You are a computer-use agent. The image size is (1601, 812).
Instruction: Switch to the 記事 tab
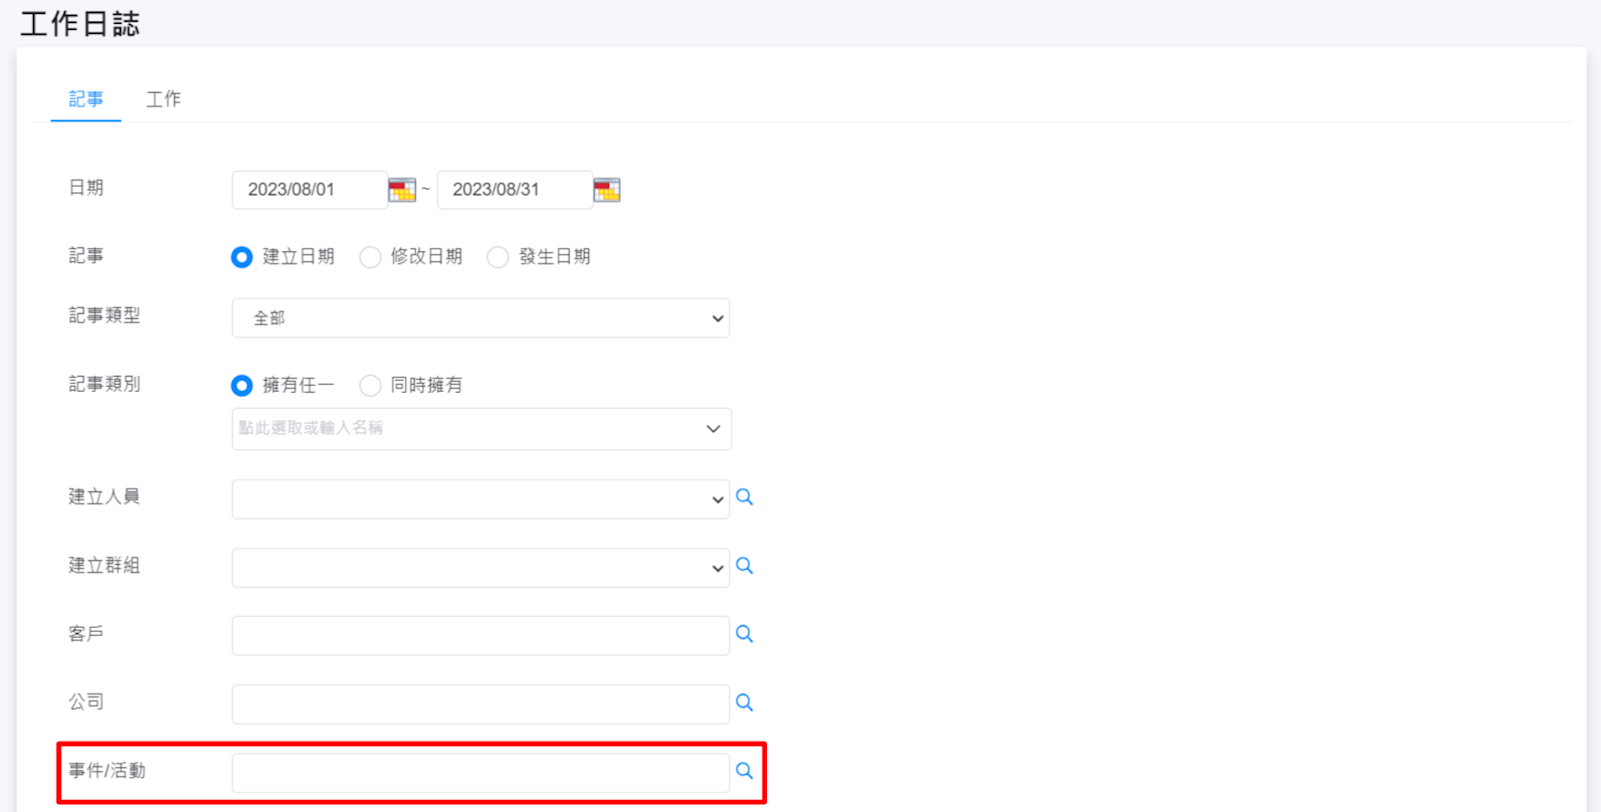(86, 99)
